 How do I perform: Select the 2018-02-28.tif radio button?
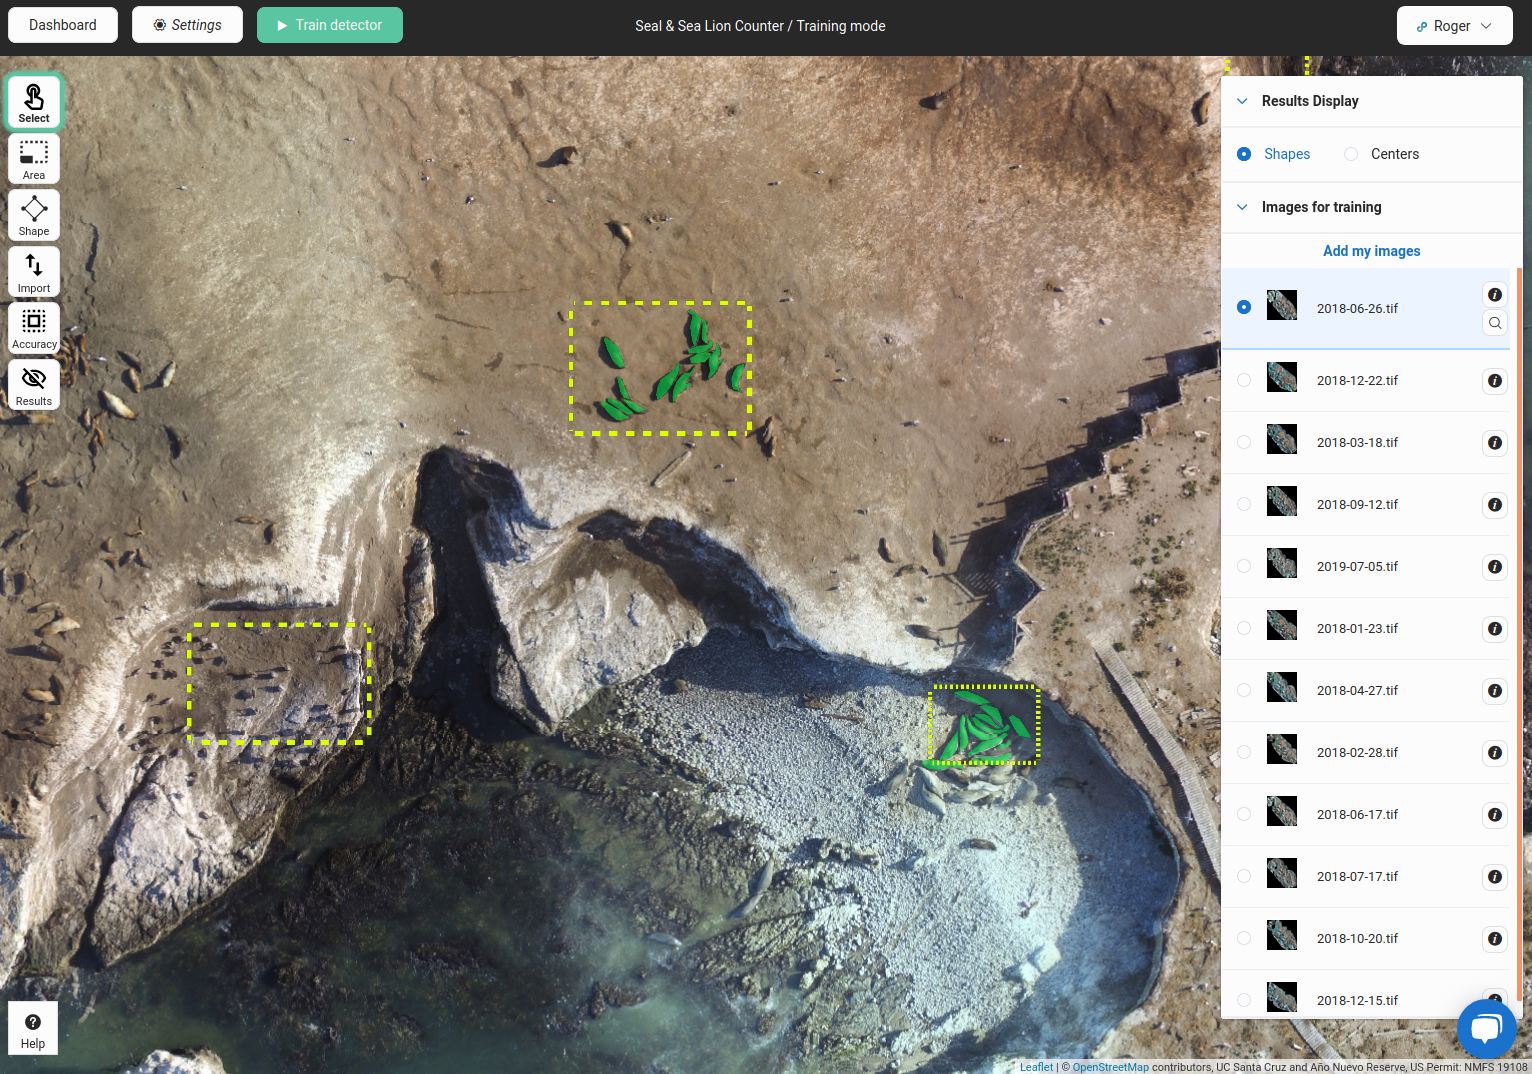click(x=1244, y=752)
